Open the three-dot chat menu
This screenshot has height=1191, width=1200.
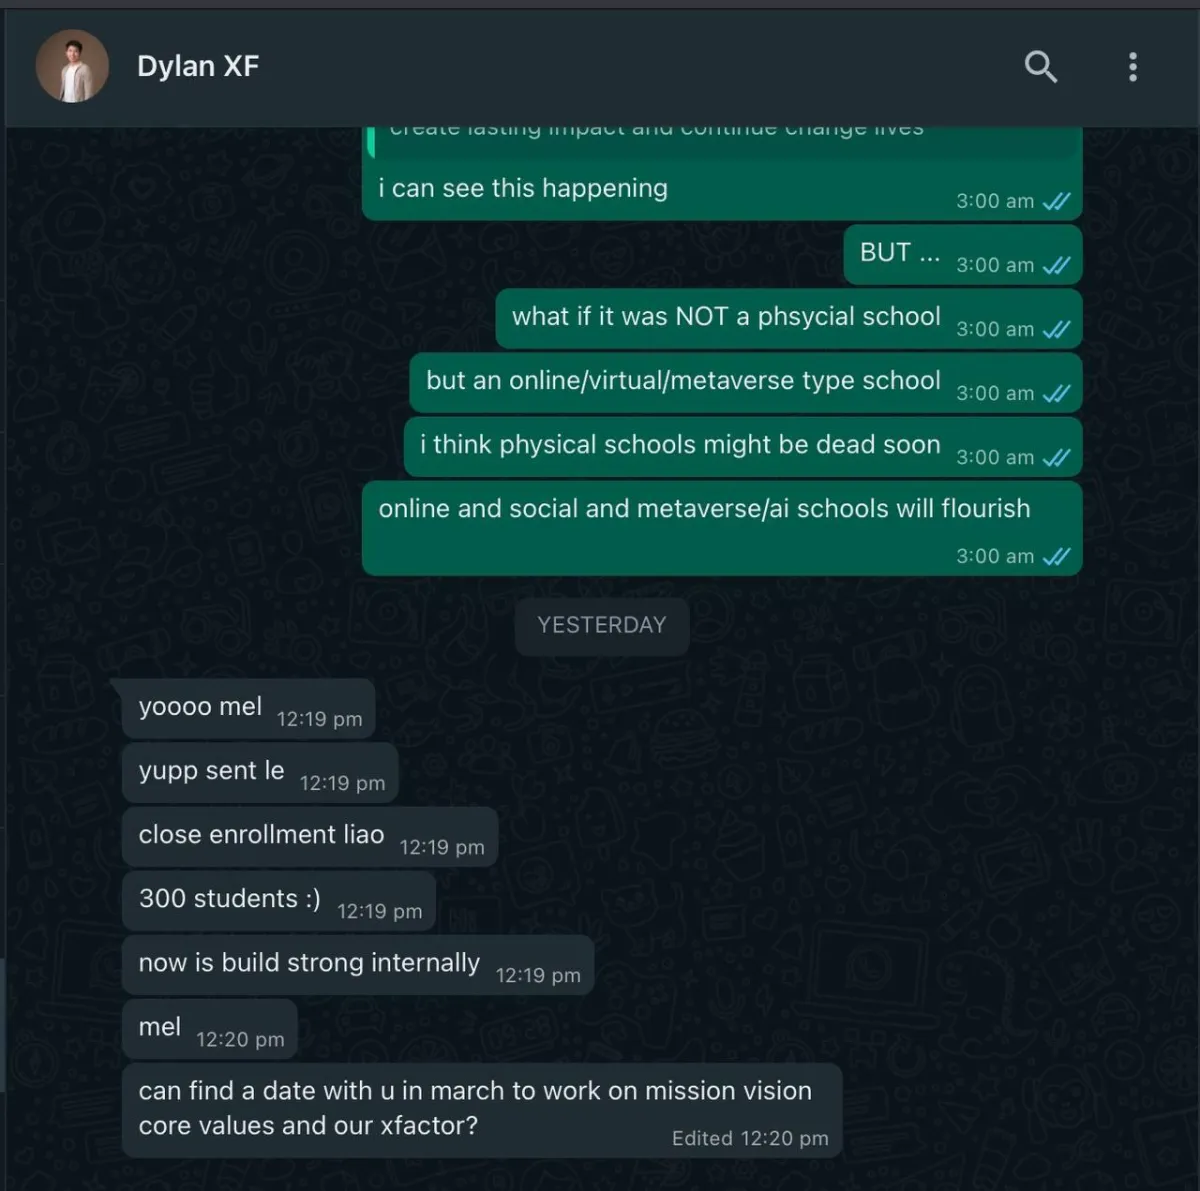point(1132,67)
